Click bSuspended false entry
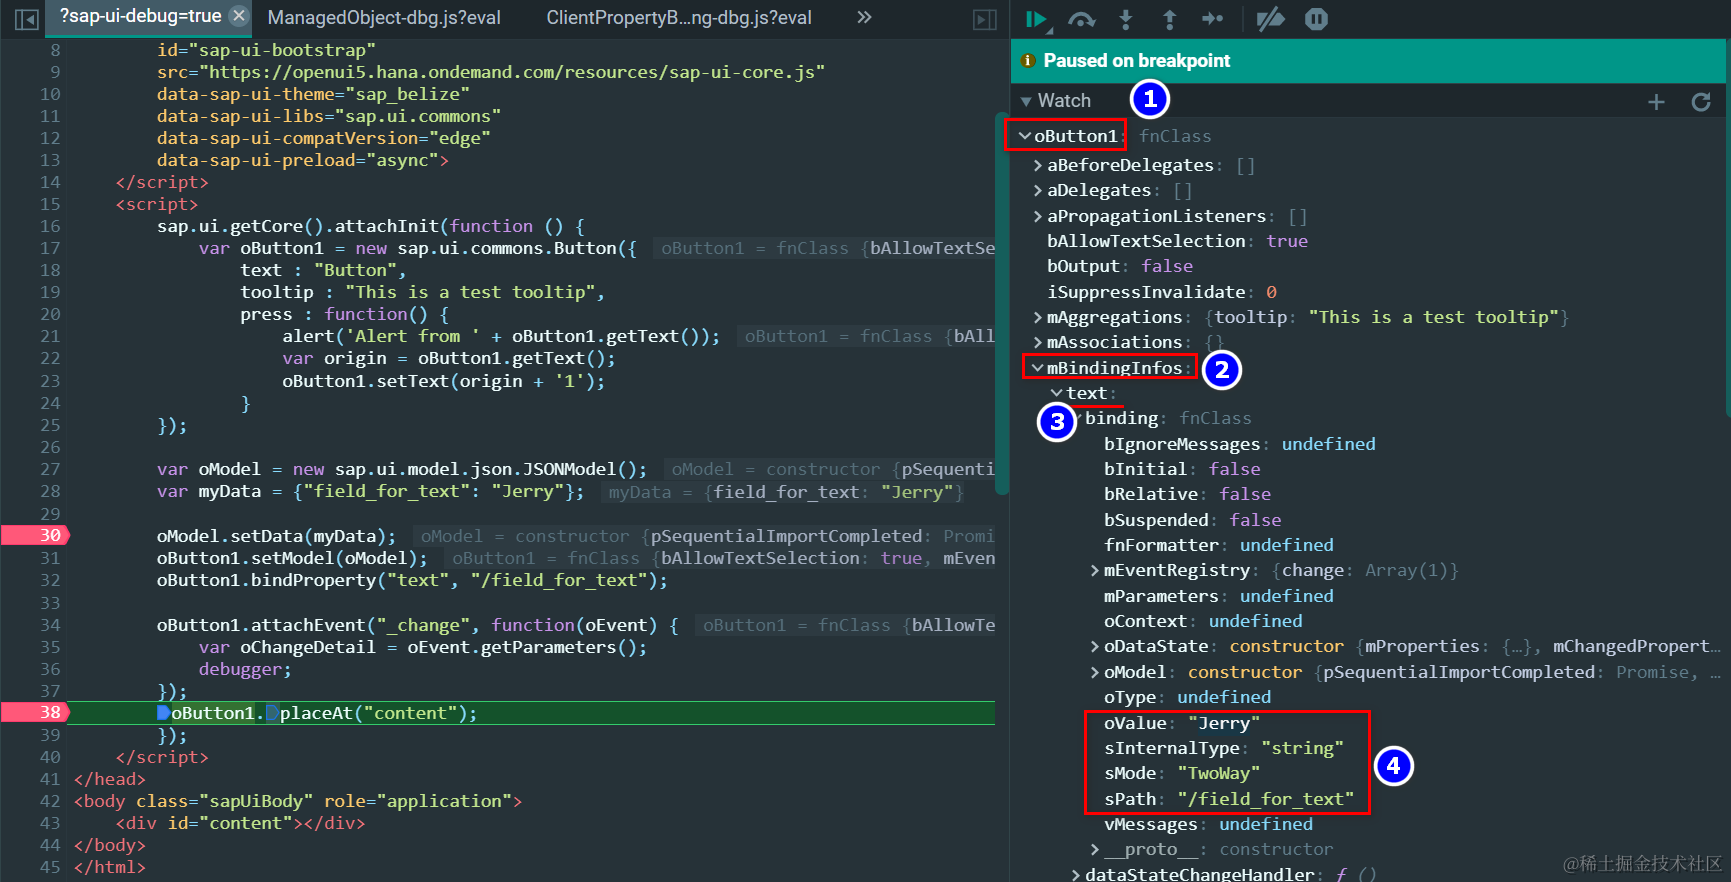The width and height of the screenshot is (1731, 882). coord(1192,520)
